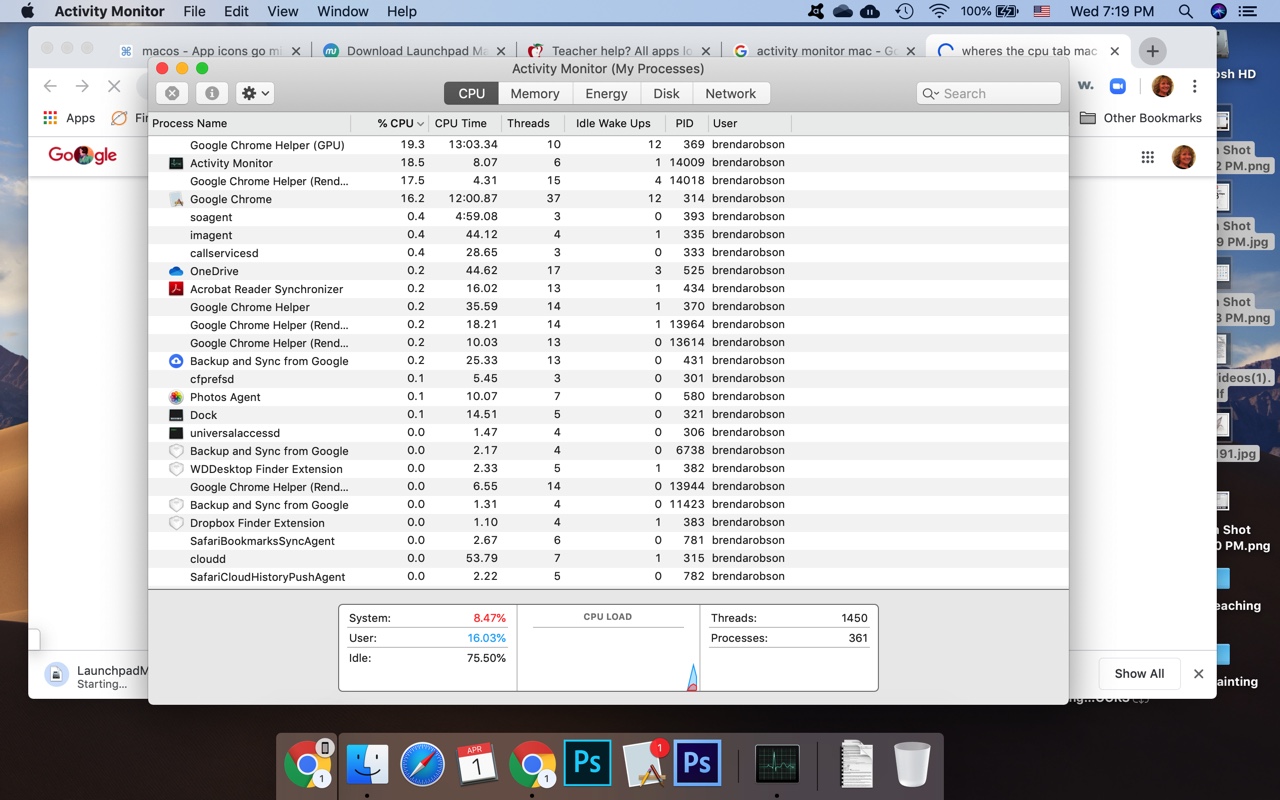Click the Wi-Fi menu bar icon
This screenshot has width=1280, height=800.
pyautogui.click(x=939, y=11)
